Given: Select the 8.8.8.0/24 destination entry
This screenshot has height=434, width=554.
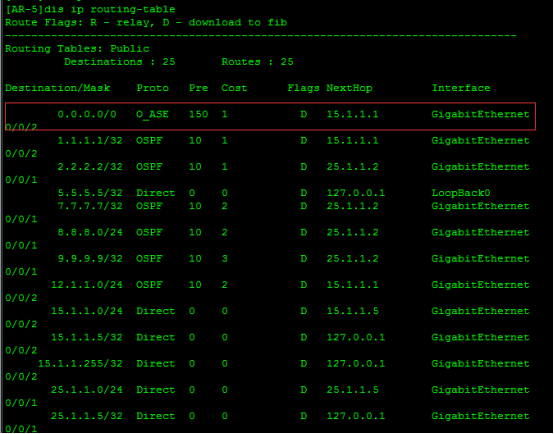Looking at the screenshot, I should [x=90, y=233].
